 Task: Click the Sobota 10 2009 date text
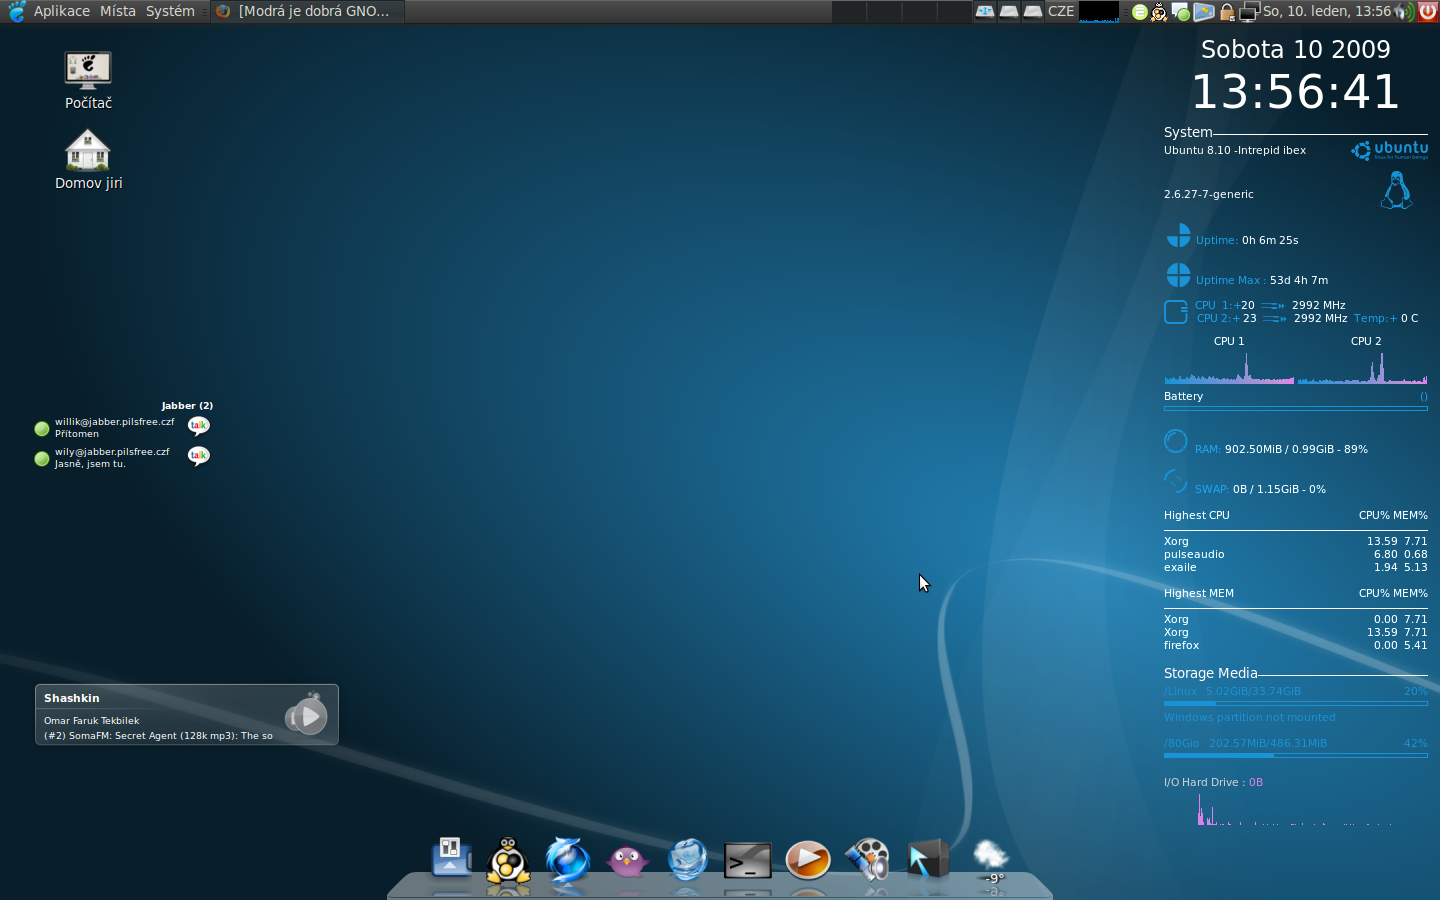(x=1295, y=49)
